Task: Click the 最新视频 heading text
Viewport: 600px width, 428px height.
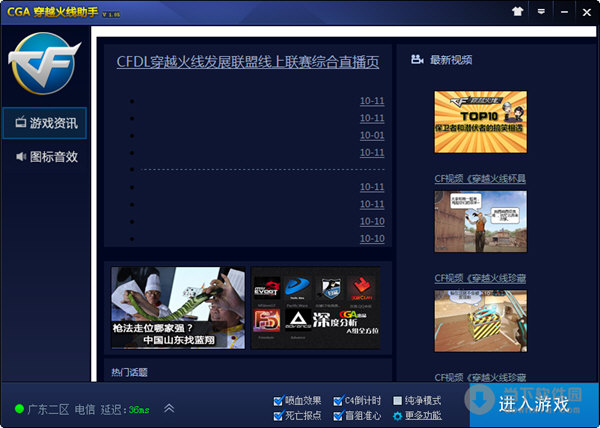Action: coord(451,60)
